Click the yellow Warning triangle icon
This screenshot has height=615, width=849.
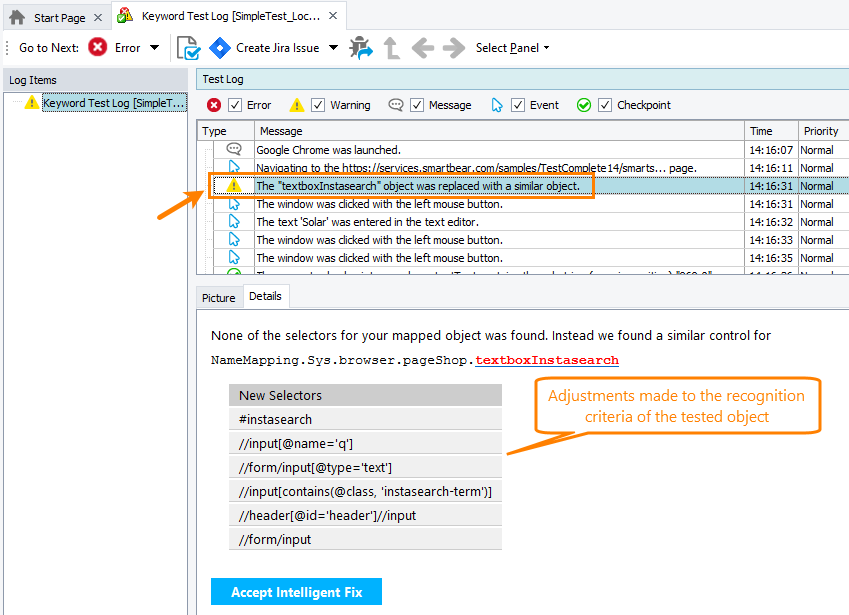[x=297, y=105]
